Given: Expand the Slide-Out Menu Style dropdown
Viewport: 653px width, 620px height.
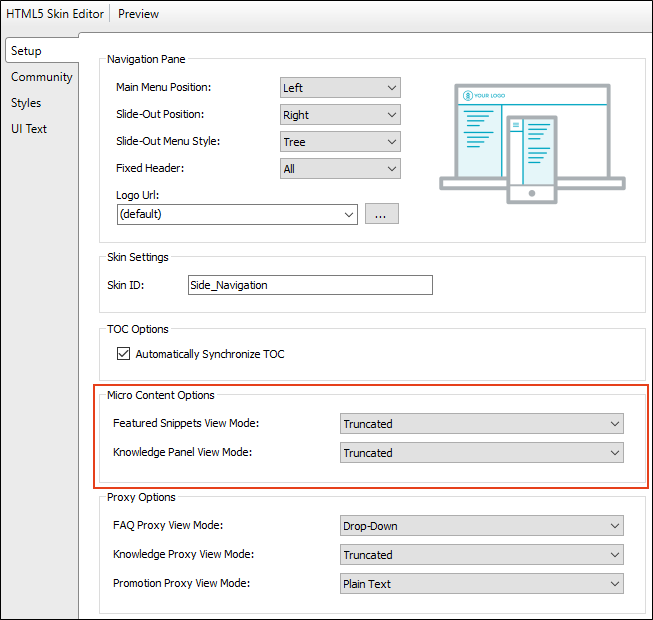Looking at the screenshot, I should click(x=340, y=142).
